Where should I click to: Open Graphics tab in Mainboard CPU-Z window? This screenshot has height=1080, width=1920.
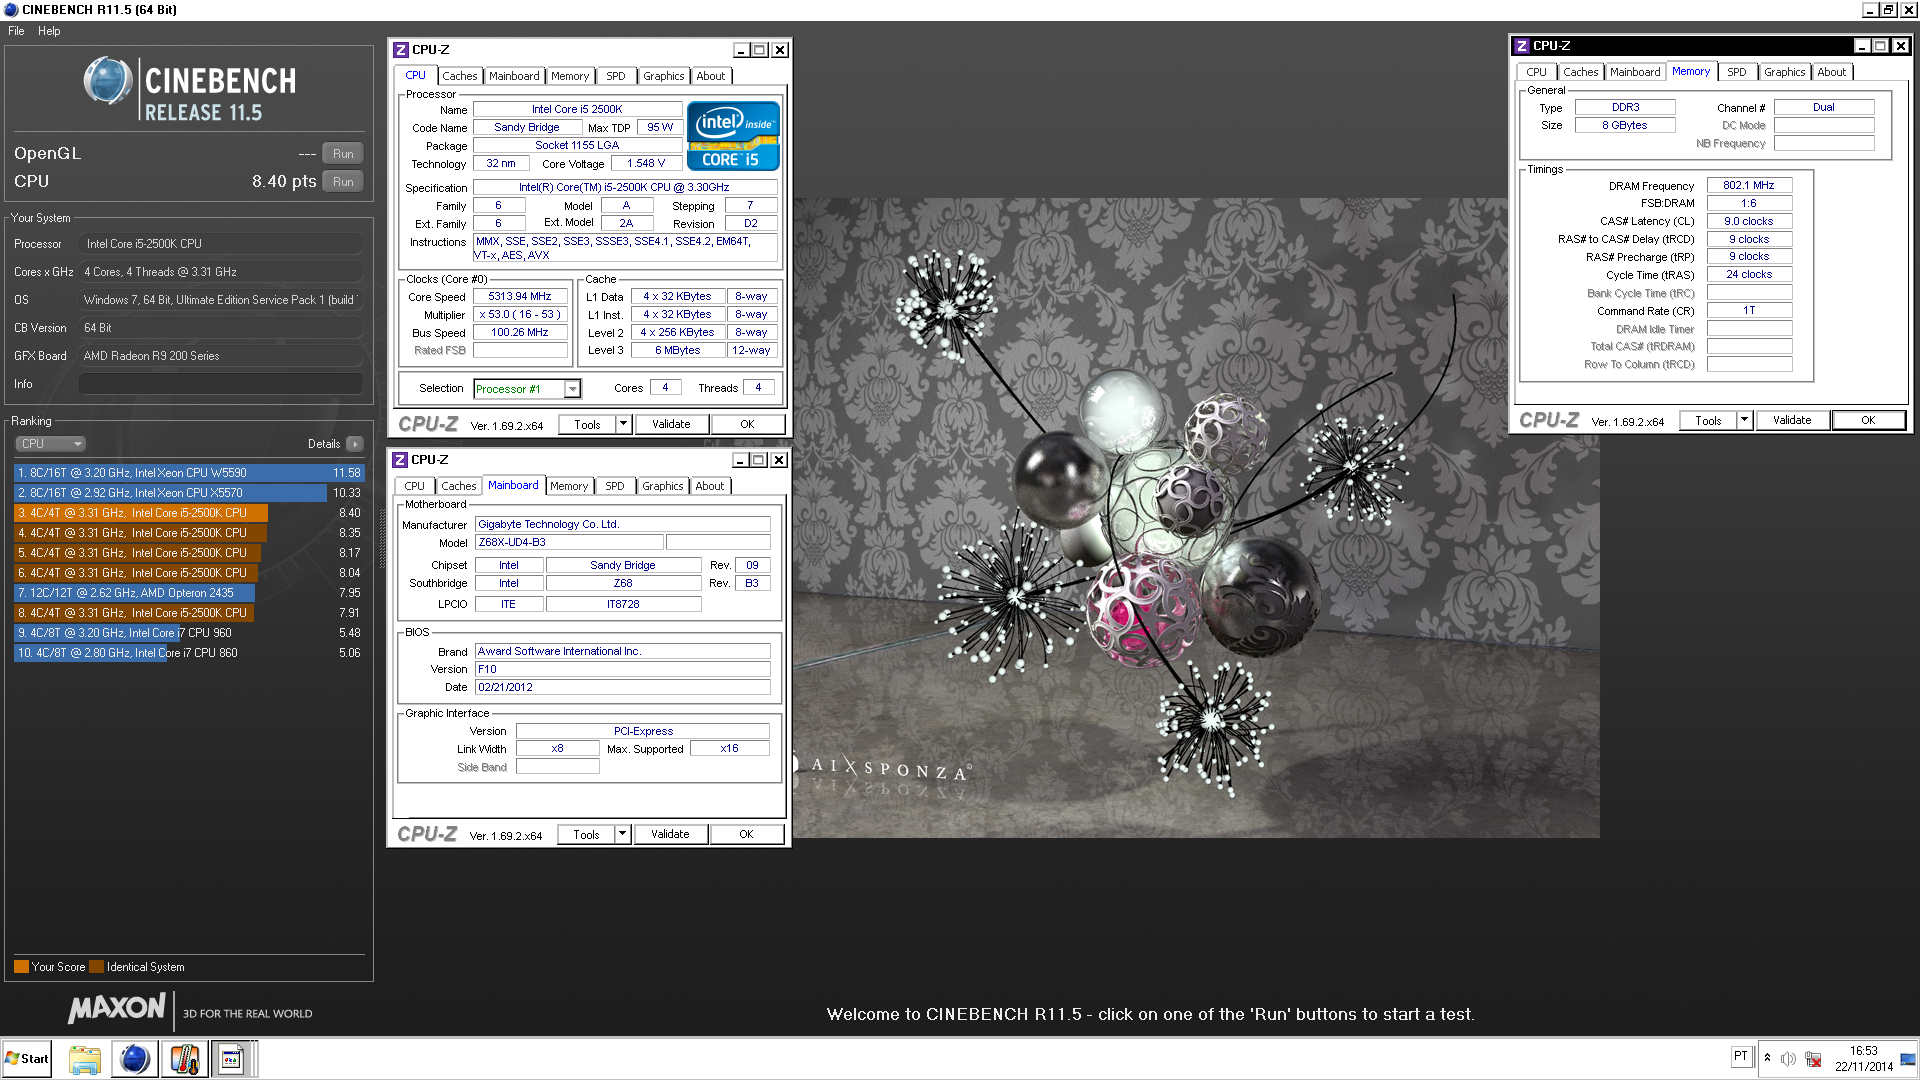pos(663,486)
